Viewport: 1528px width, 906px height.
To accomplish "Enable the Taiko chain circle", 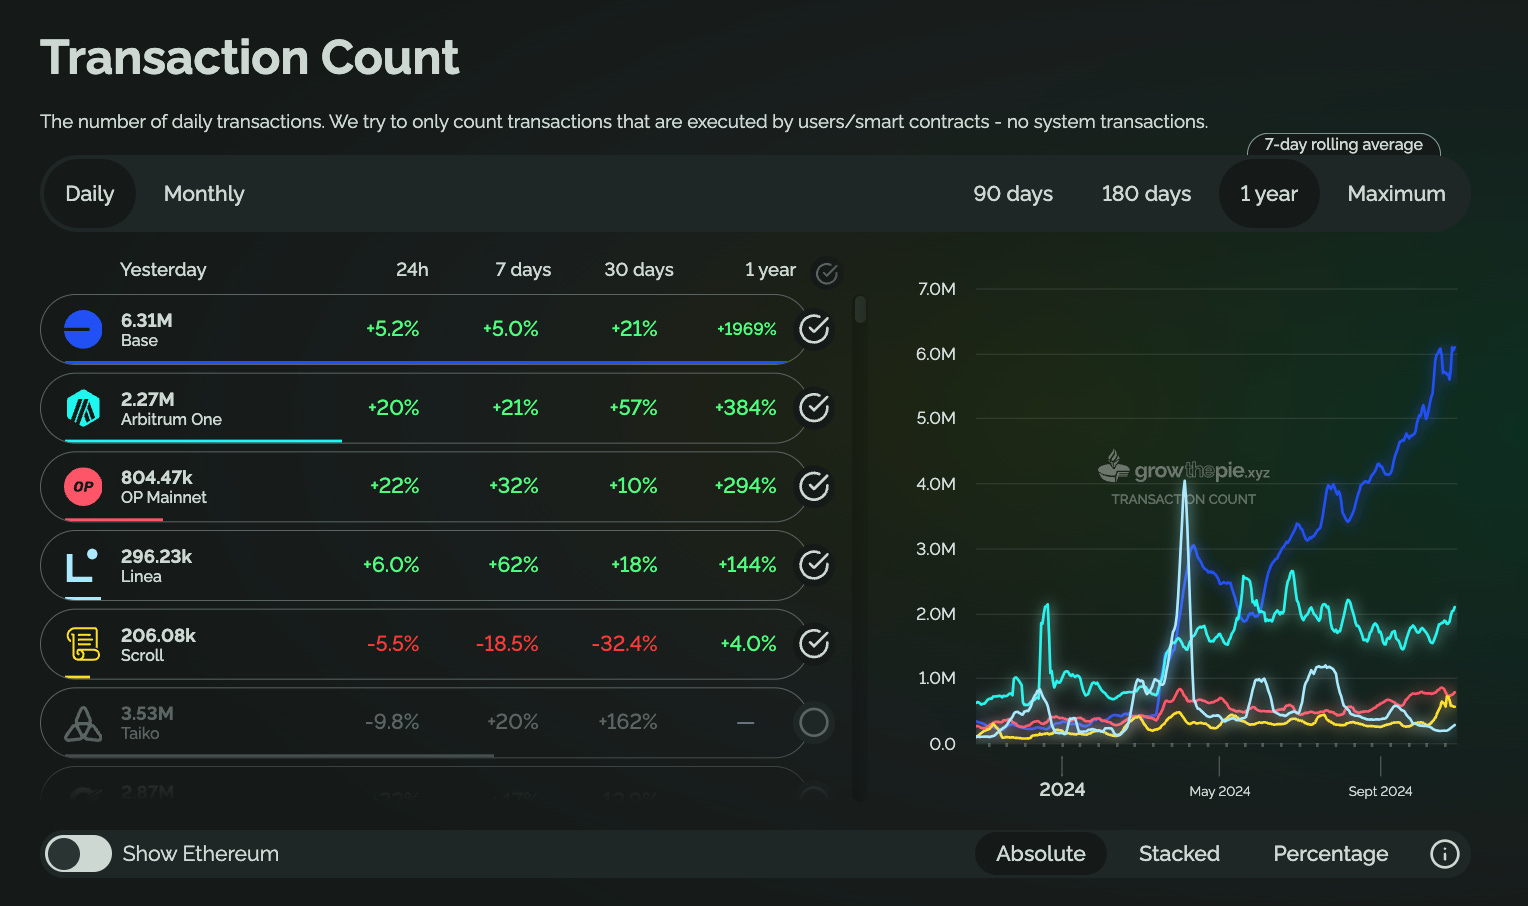I will coord(814,722).
